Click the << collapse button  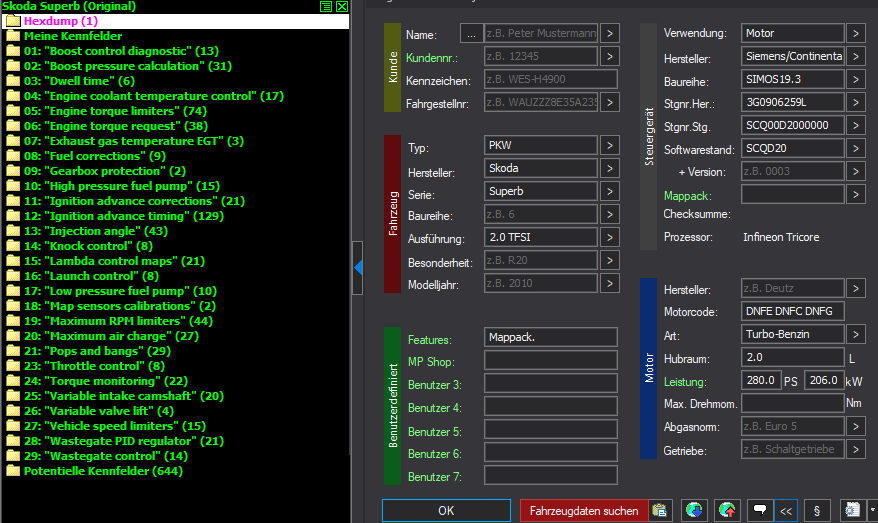[786, 511]
